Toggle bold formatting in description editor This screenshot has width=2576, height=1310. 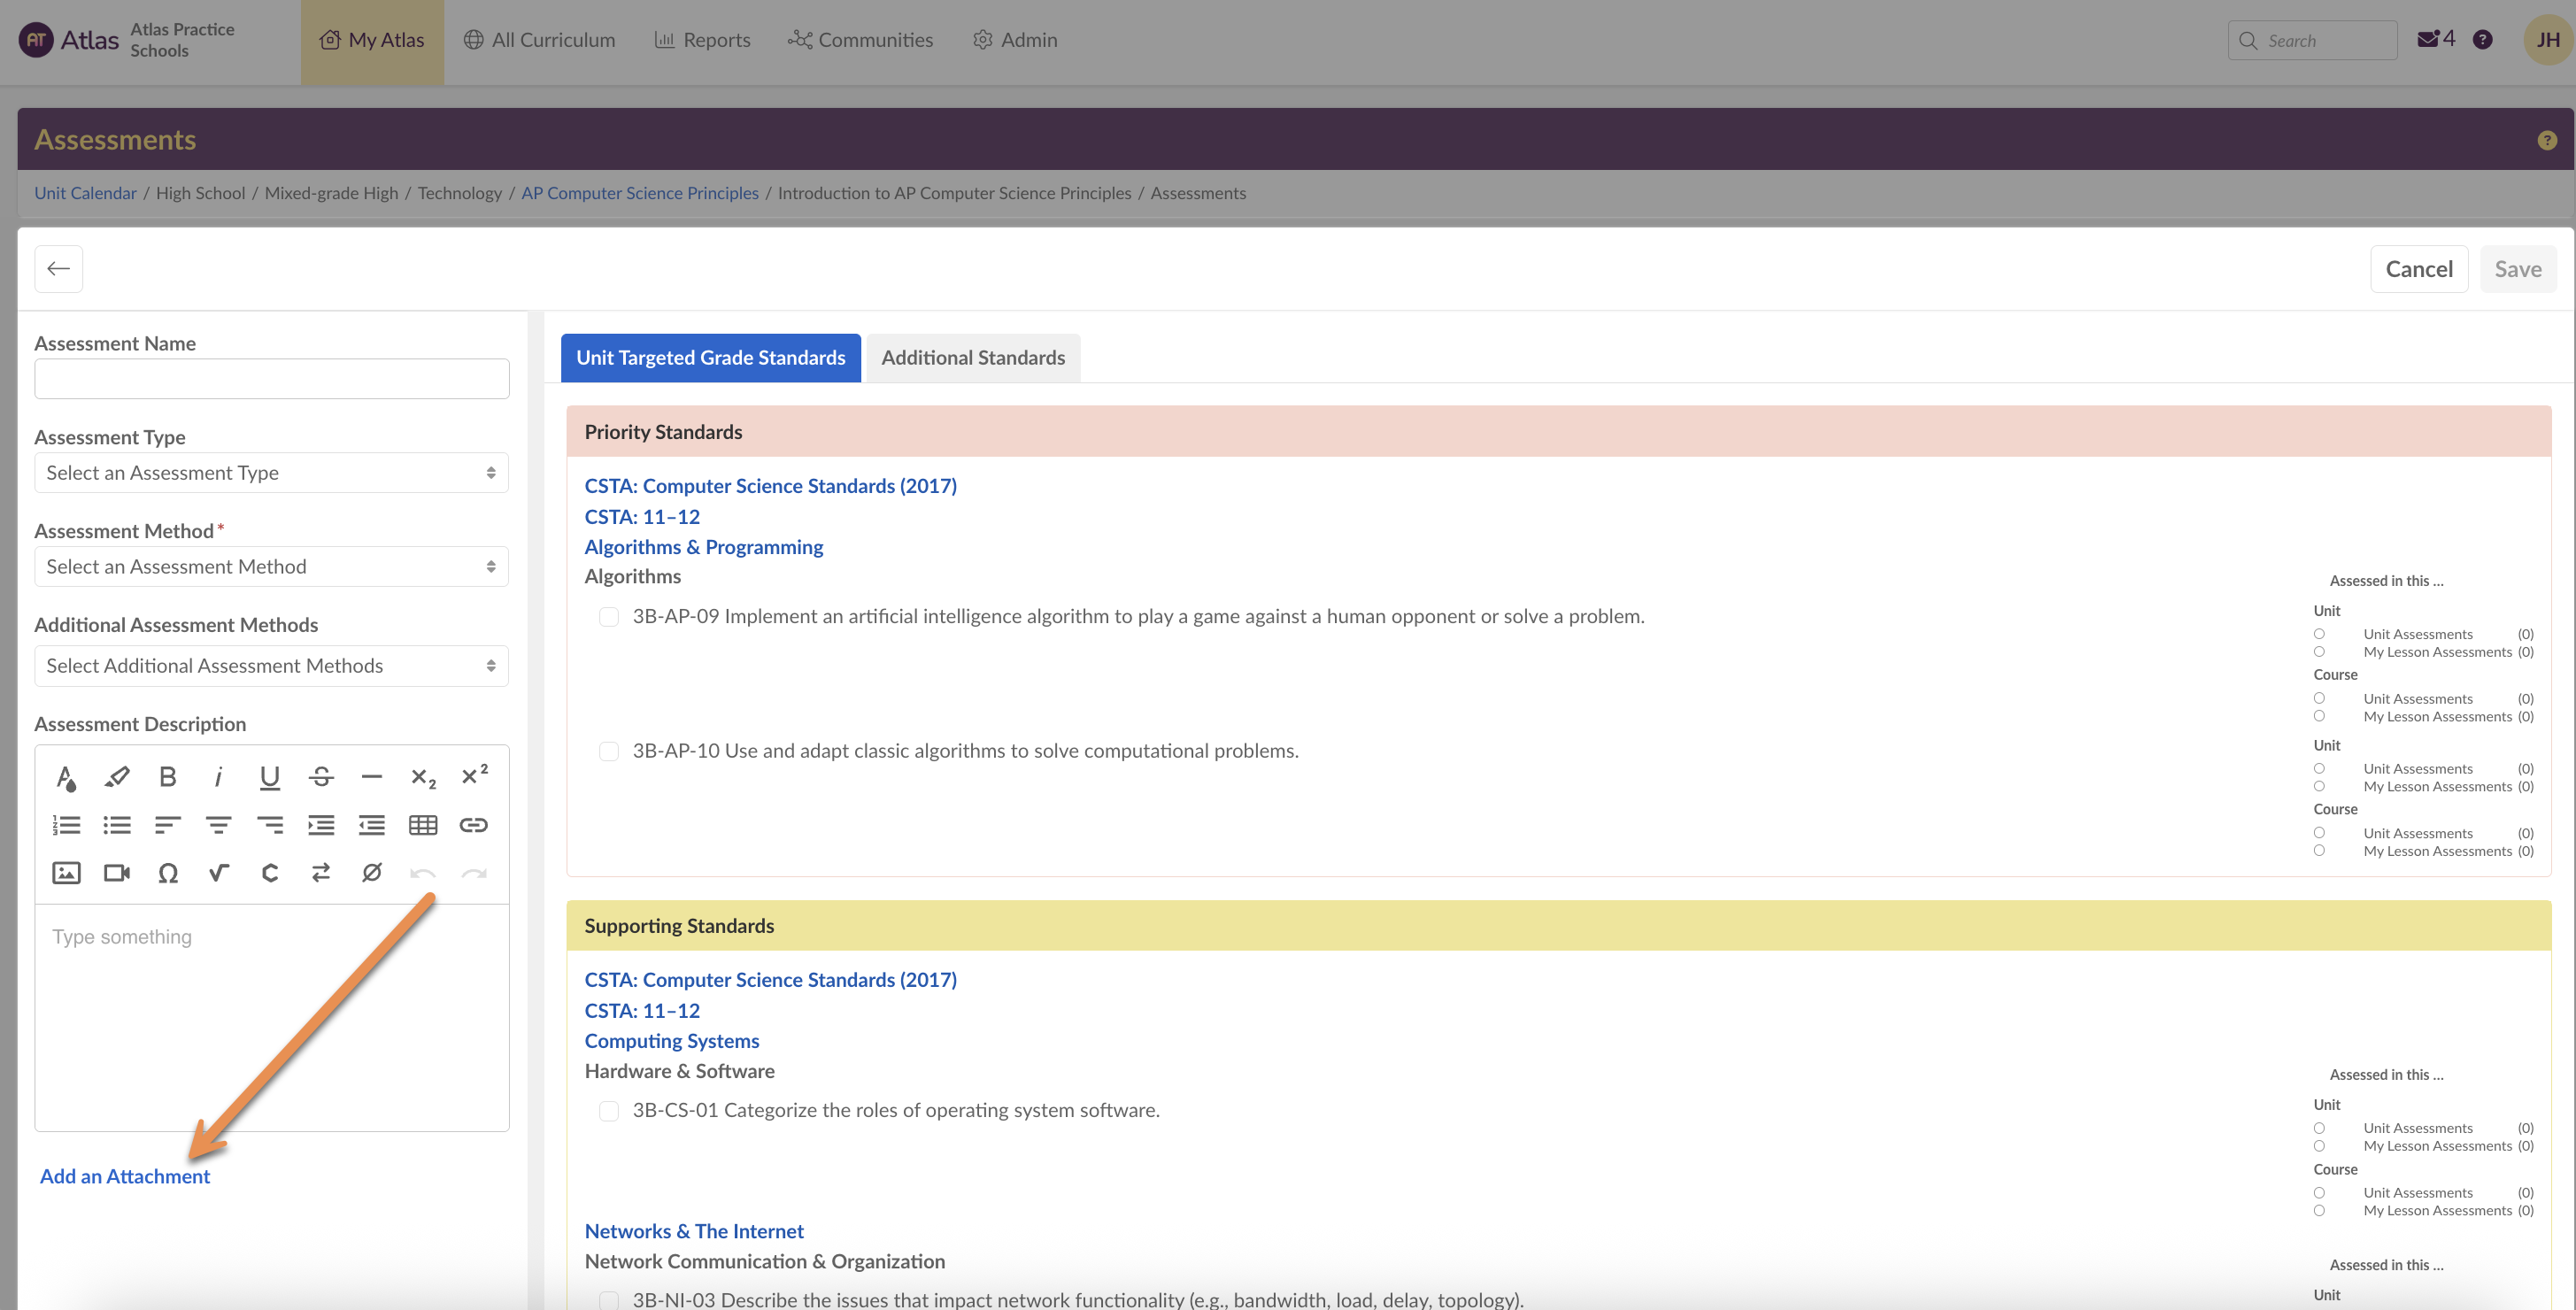(168, 777)
